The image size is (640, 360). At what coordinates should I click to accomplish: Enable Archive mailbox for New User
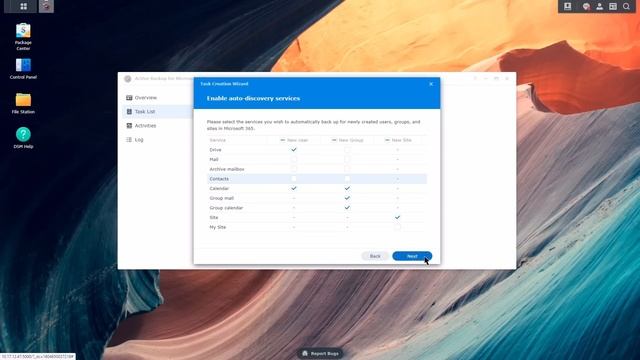click(x=294, y=169)
